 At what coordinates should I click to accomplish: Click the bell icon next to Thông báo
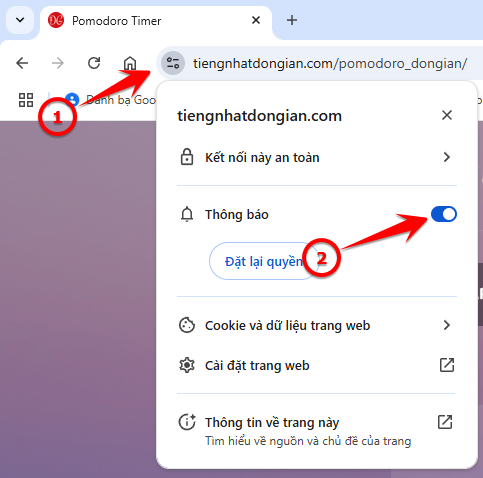tap(187, 214)
